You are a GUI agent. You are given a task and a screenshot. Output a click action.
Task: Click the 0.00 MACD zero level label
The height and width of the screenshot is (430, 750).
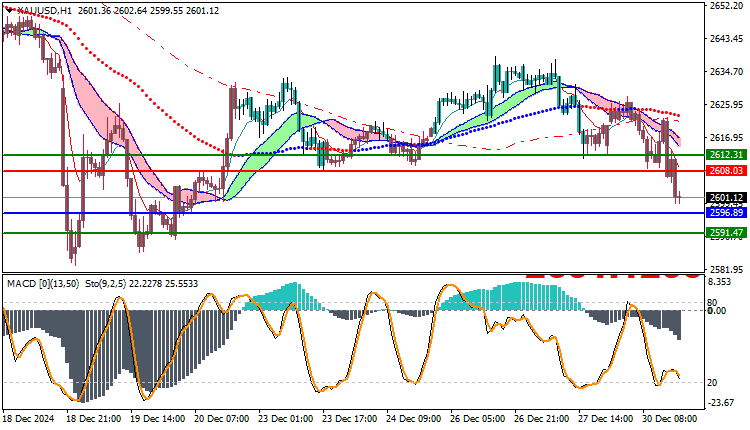(717, 311)
